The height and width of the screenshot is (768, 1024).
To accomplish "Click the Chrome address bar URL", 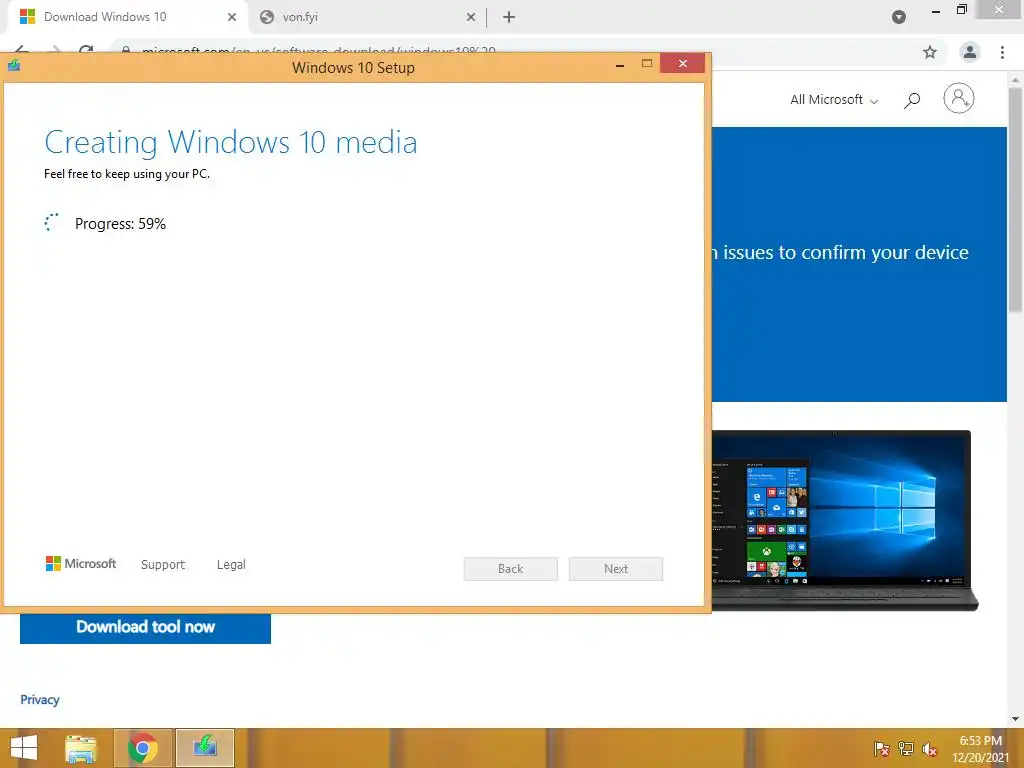I will pyautogui.click(x=319, y=50).
